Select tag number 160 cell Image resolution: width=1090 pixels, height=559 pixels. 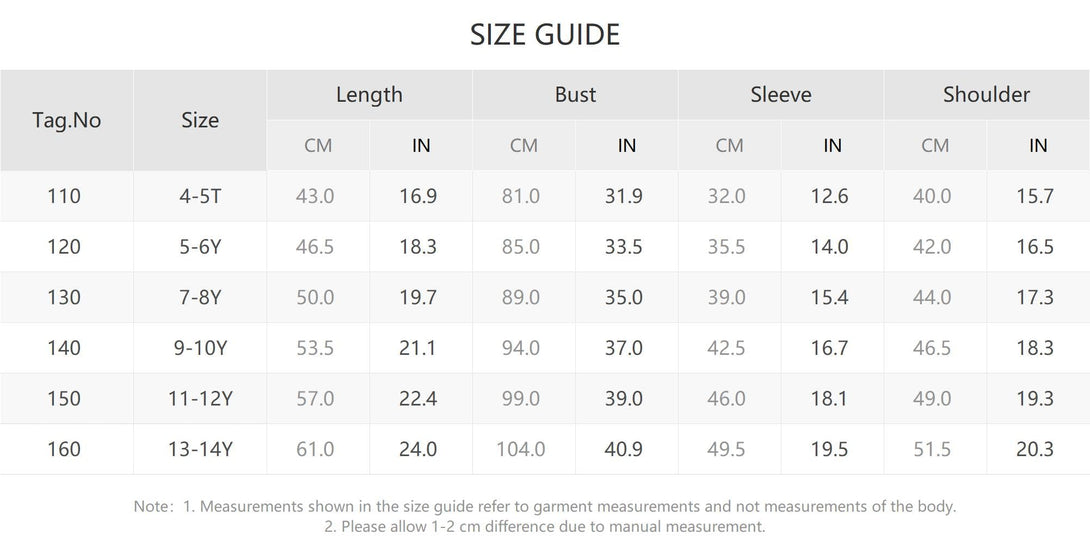pyautogui.click(x=64, y=449)
